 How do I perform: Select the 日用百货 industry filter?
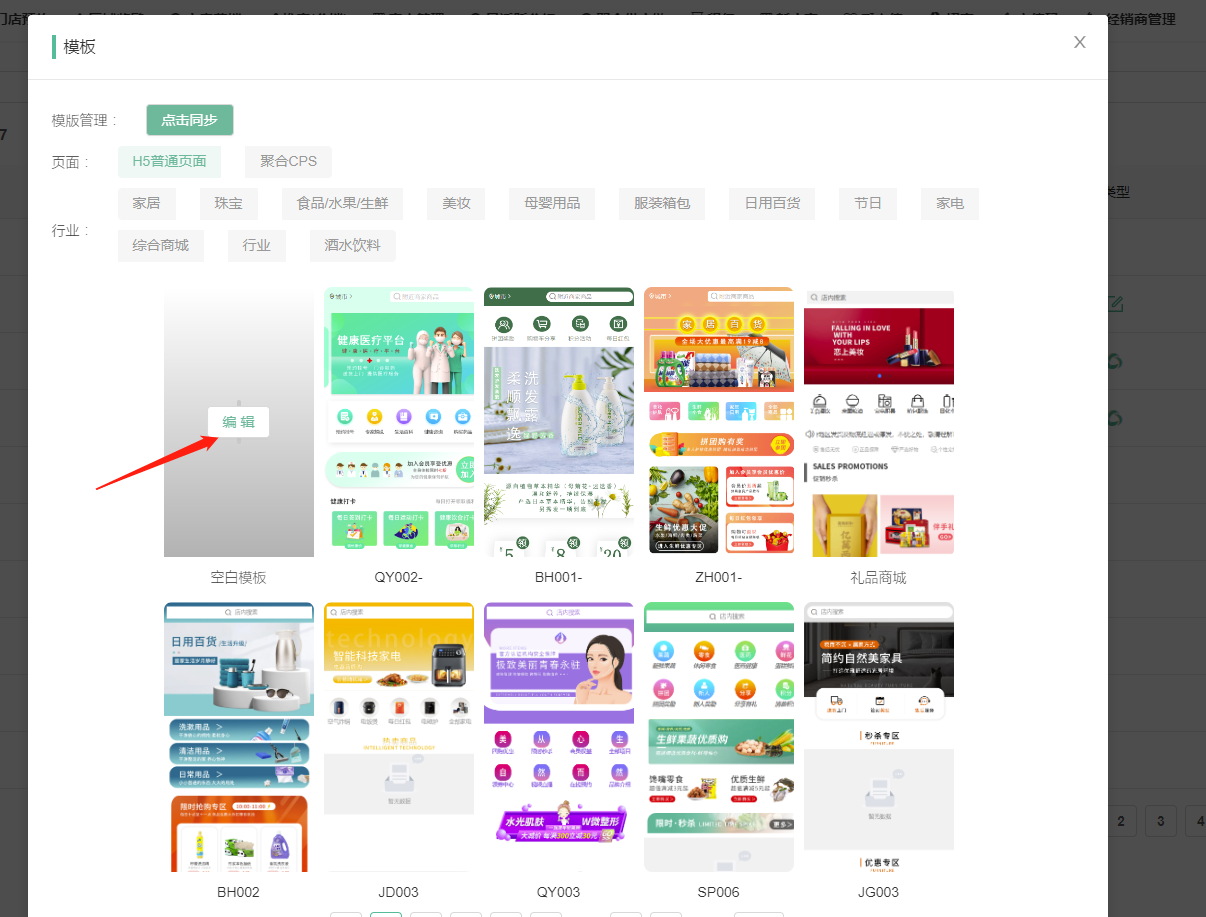click(x=771, y=204)
